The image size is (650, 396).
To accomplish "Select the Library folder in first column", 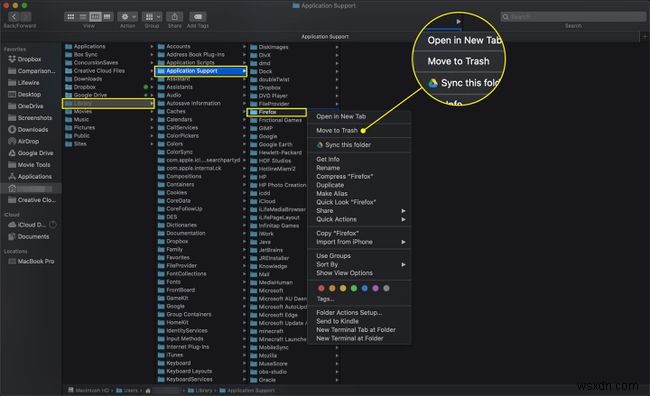I will (108, 103).
